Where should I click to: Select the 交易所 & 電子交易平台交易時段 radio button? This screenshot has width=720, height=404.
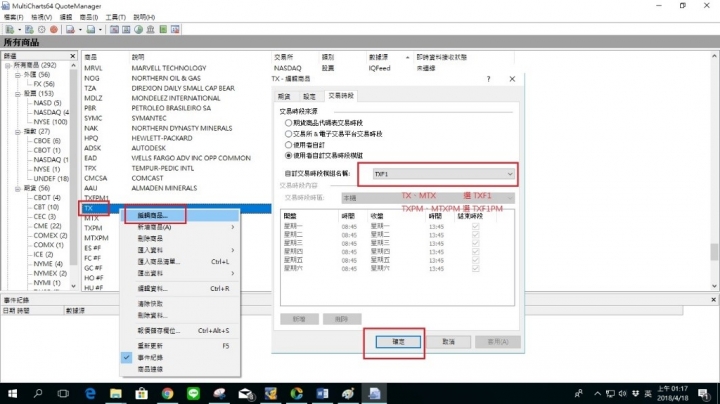[288, 134]
